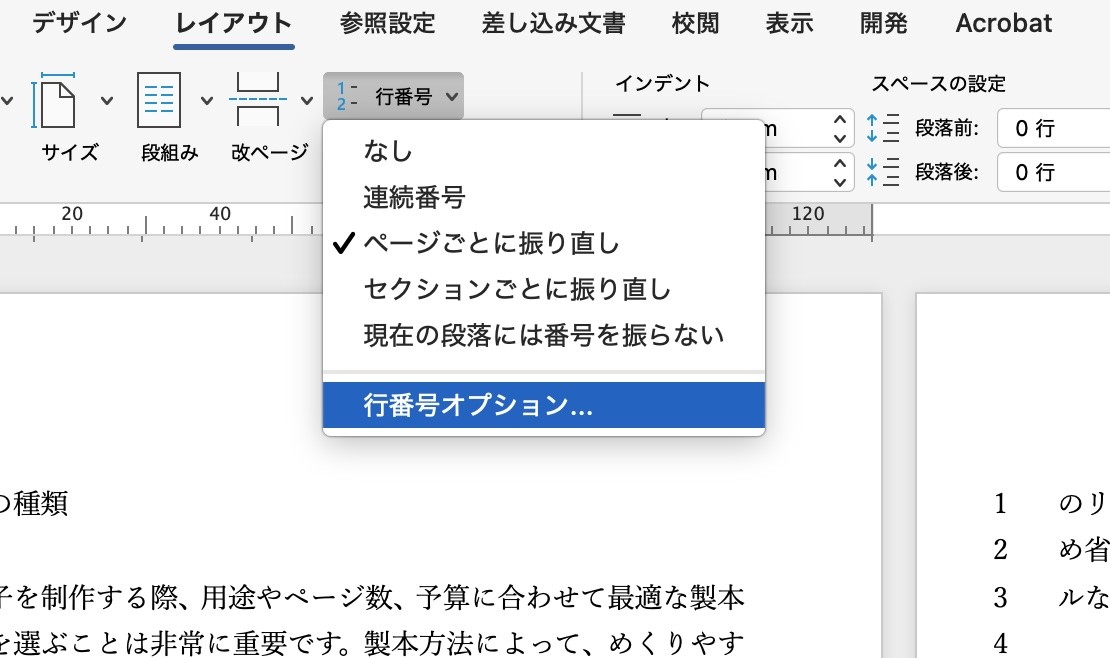Click the 40 mark on the ruler
Image resolution: width=1110 pixels, height=658 pixels.
219,214
